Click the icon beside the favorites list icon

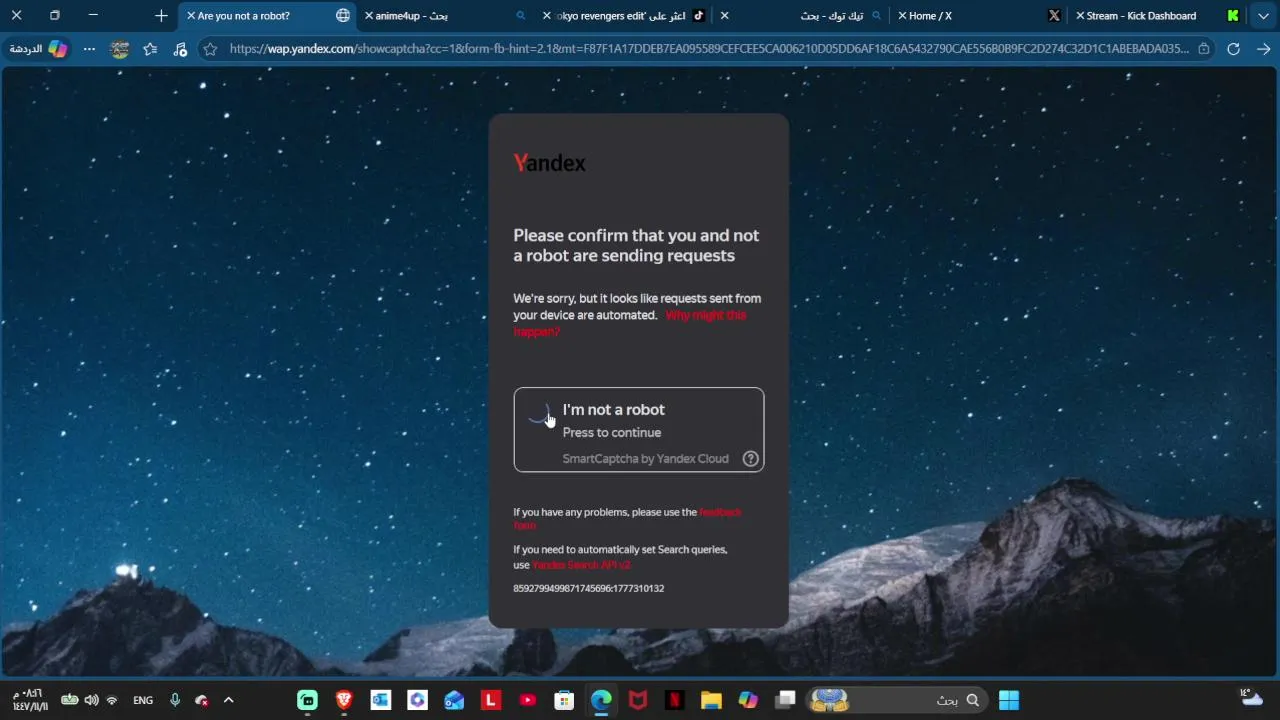(x=180, y=48)
